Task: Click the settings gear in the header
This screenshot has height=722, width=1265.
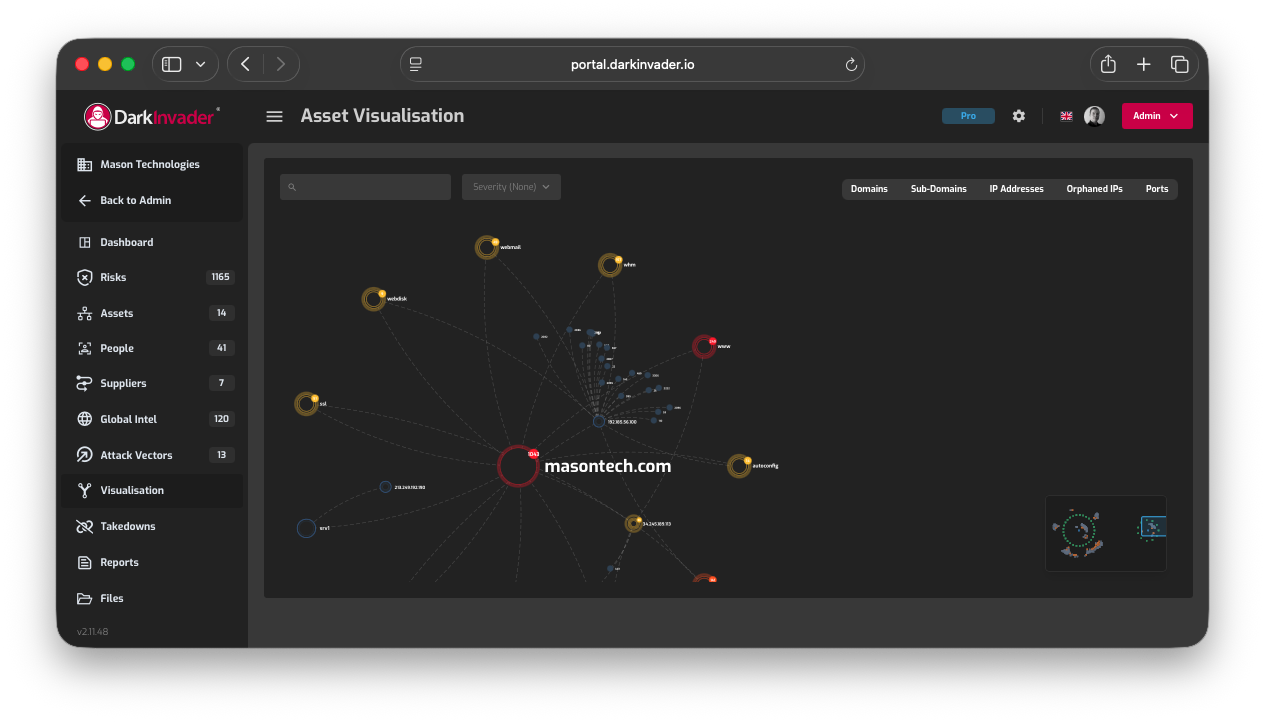Action: (x=1018, y=115)
